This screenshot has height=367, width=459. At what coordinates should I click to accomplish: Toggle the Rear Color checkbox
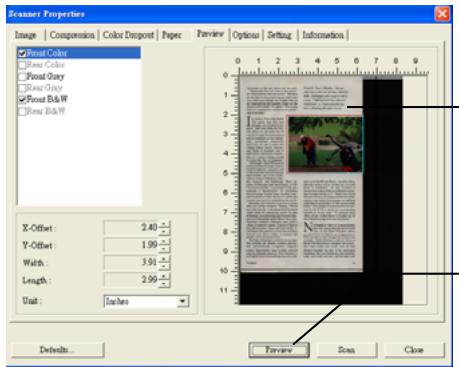tap(22, 65)
